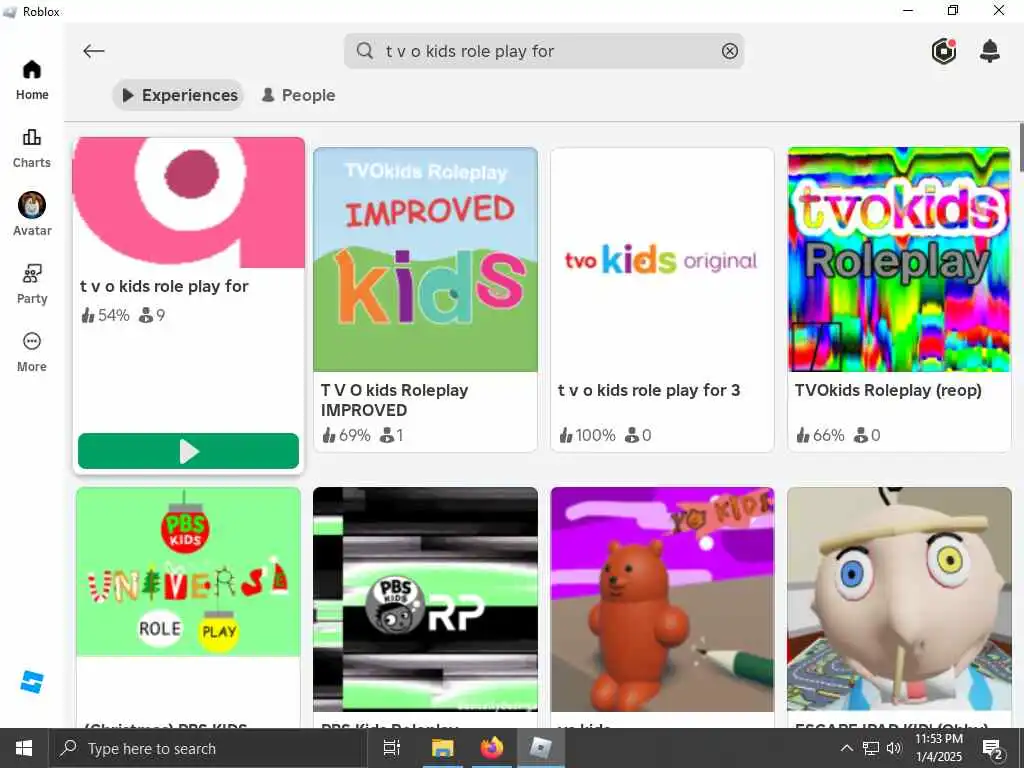Click the Roblox Studio icon in sidebar
Image resolution: width=1024 pixels, height=768 pixels.
[x=31, y=681]
